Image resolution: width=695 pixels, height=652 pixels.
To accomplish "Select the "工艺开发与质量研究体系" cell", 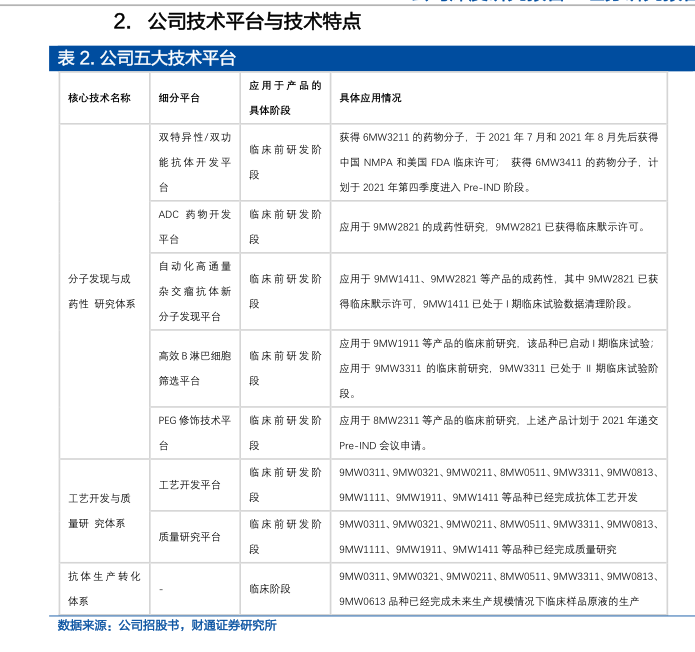I will pyautogui.click(x=99, y=510).
